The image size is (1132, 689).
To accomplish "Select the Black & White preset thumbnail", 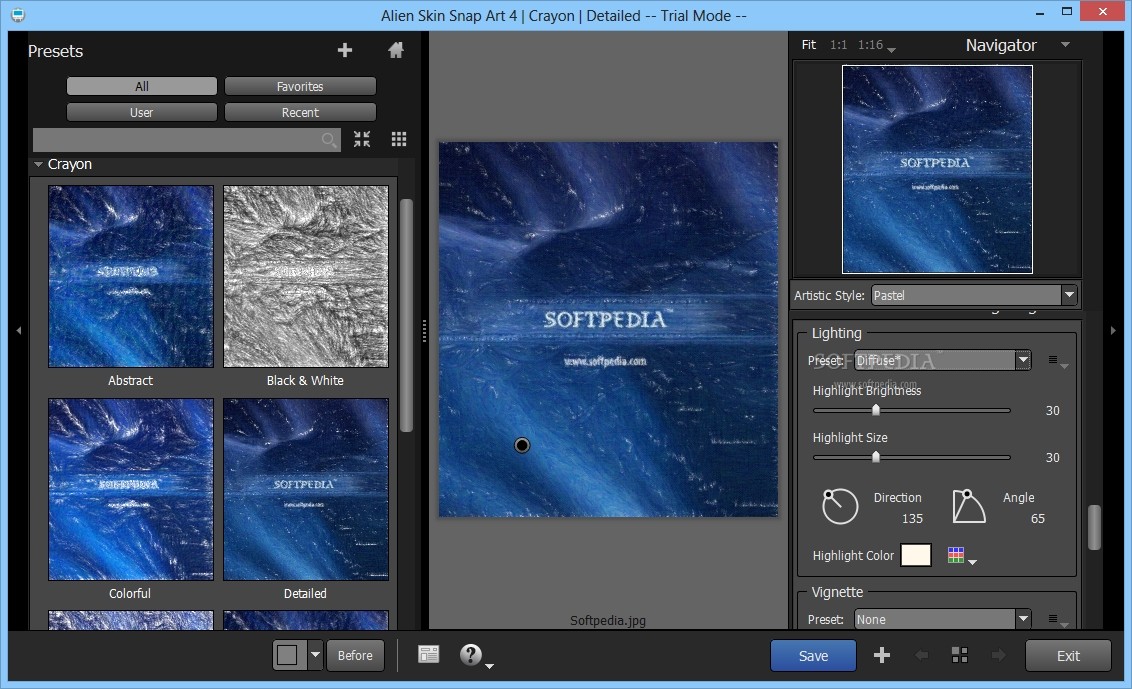I will 305,277.
